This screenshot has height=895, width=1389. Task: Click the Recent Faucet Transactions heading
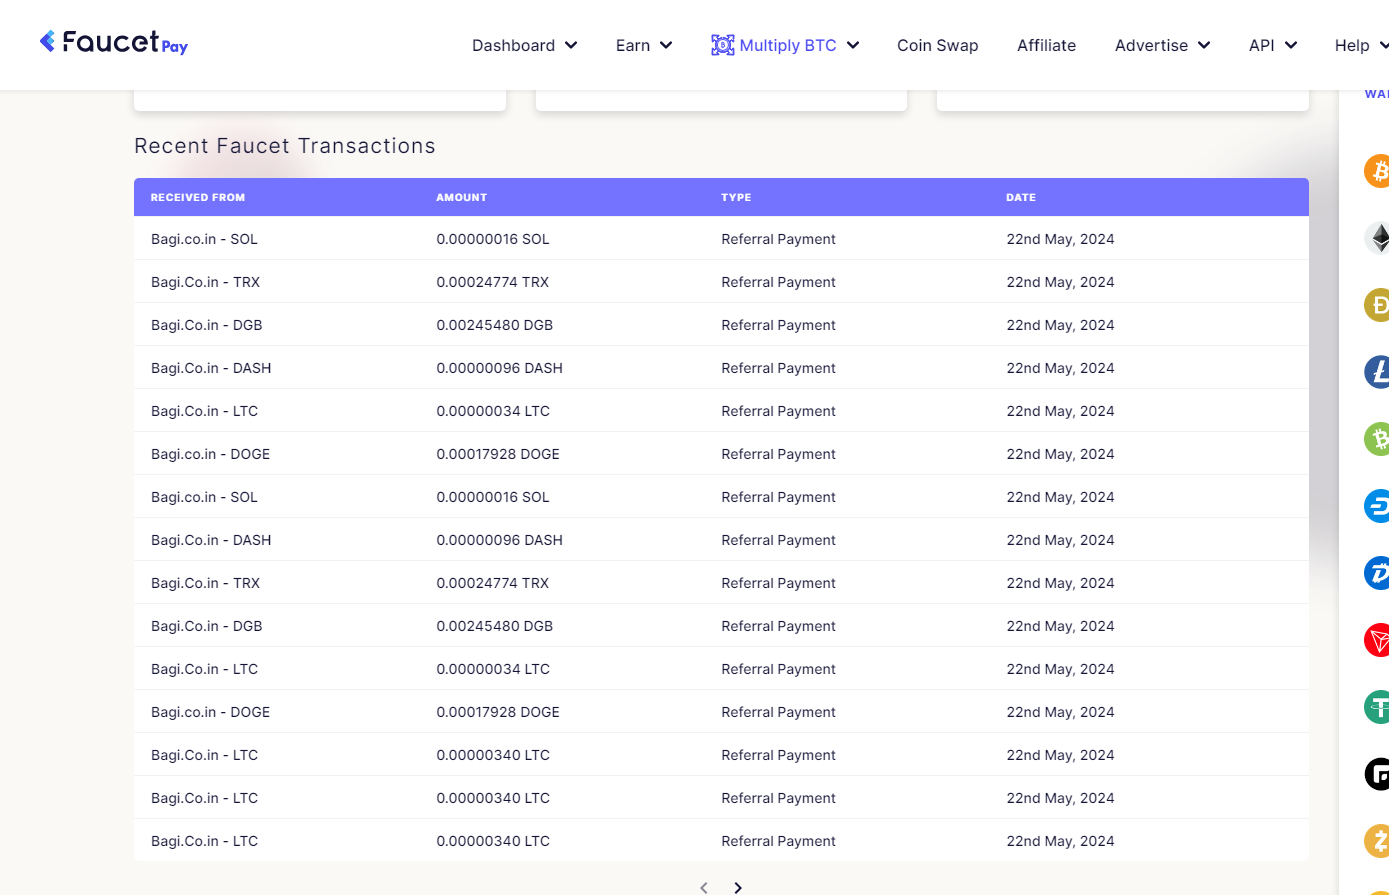(285, 146)
